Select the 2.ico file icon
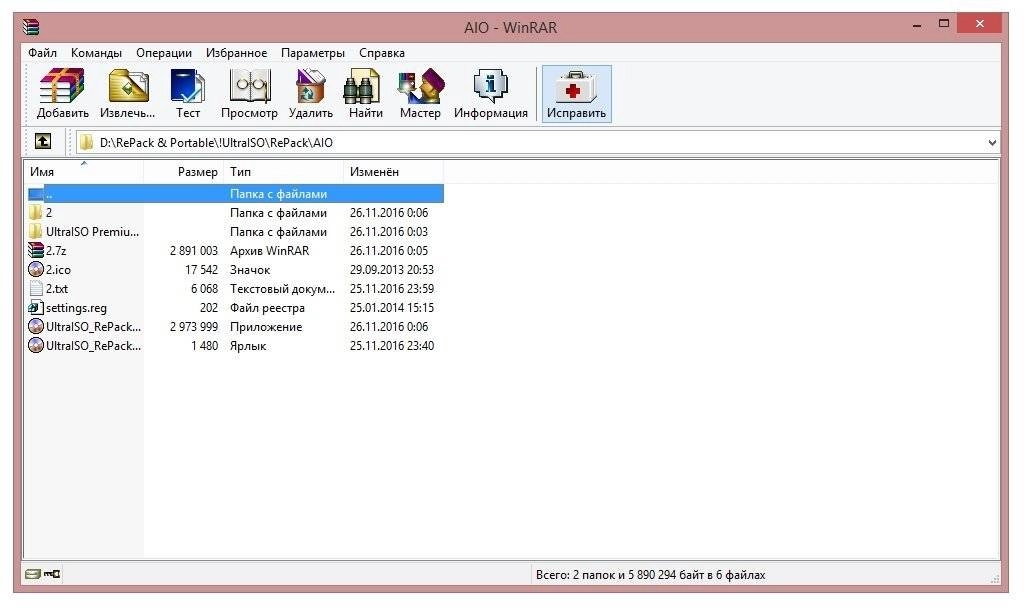This screenshot has width=1026, height=612. (x=35, y=270)
